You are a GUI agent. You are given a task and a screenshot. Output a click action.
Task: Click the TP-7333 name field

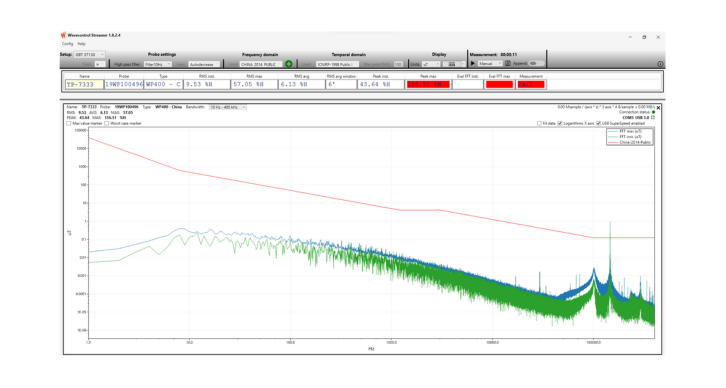84,84
